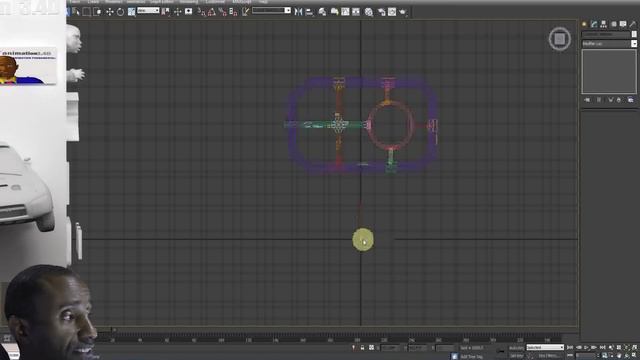Switch to the Display command panel tab
This screenshot has height=360, width=640.
coord(623,24)
